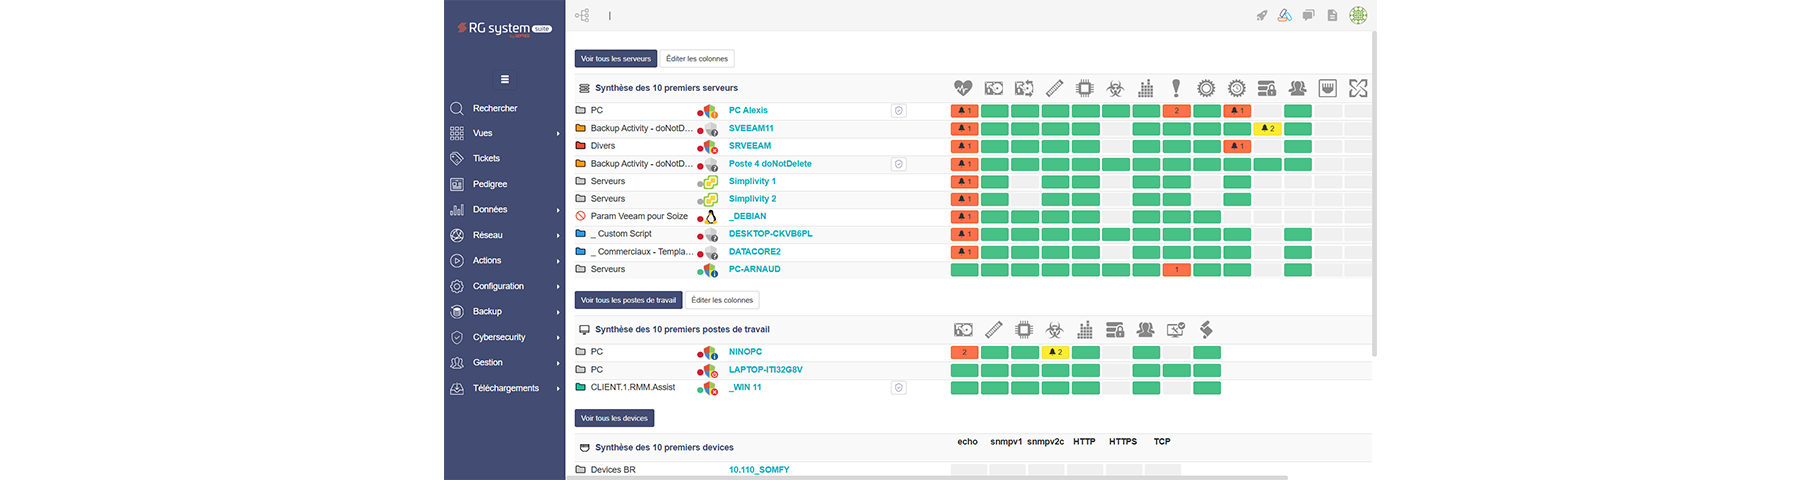Click the exclamation mark events column icon

point(1176,88)
